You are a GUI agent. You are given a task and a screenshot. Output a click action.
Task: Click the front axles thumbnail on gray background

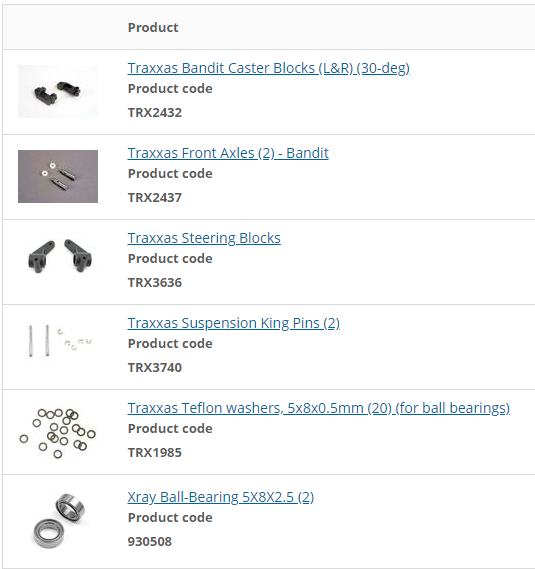pos(58,176)
